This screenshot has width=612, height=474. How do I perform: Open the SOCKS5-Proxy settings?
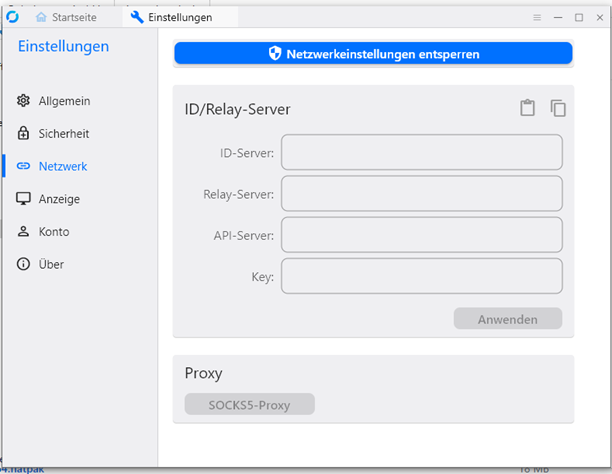pos(249,405)
